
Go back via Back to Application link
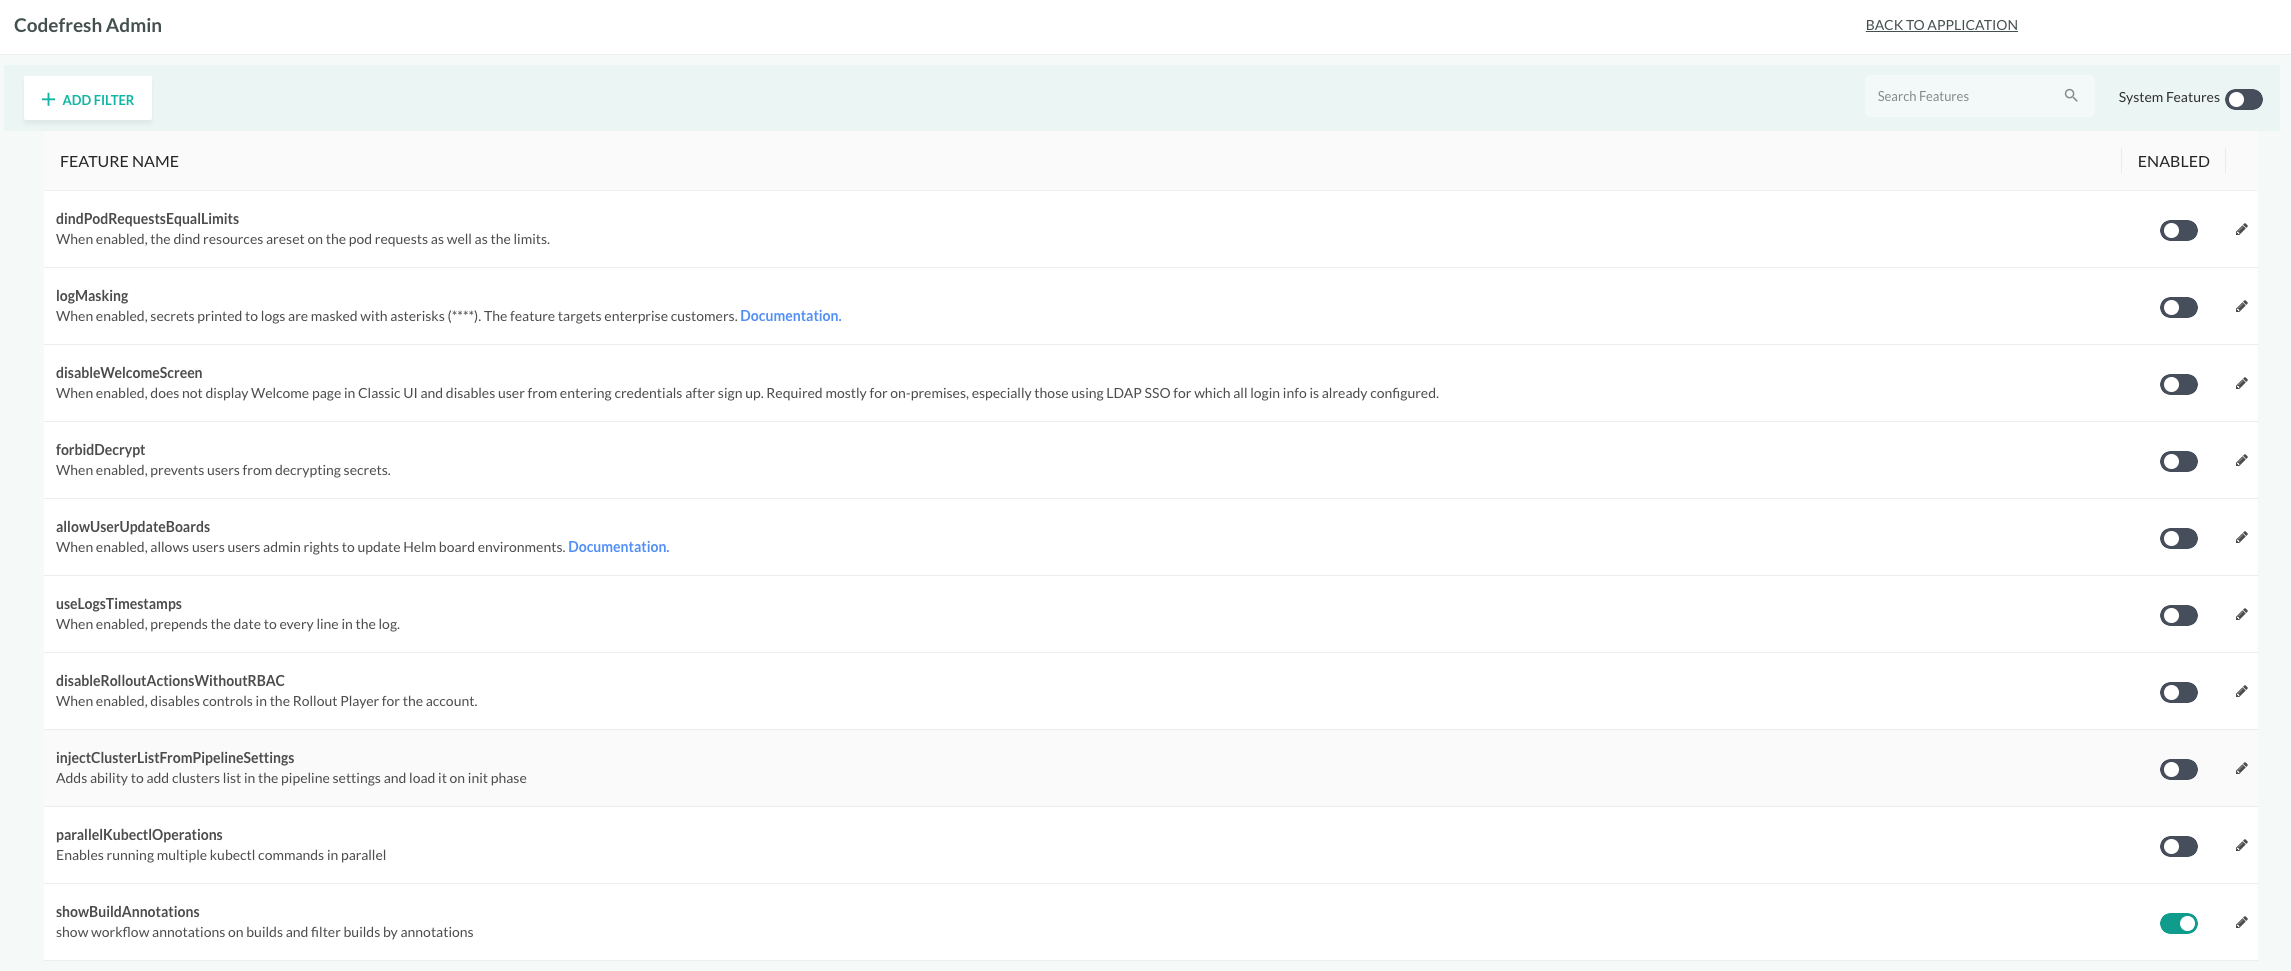(1941, 25)
